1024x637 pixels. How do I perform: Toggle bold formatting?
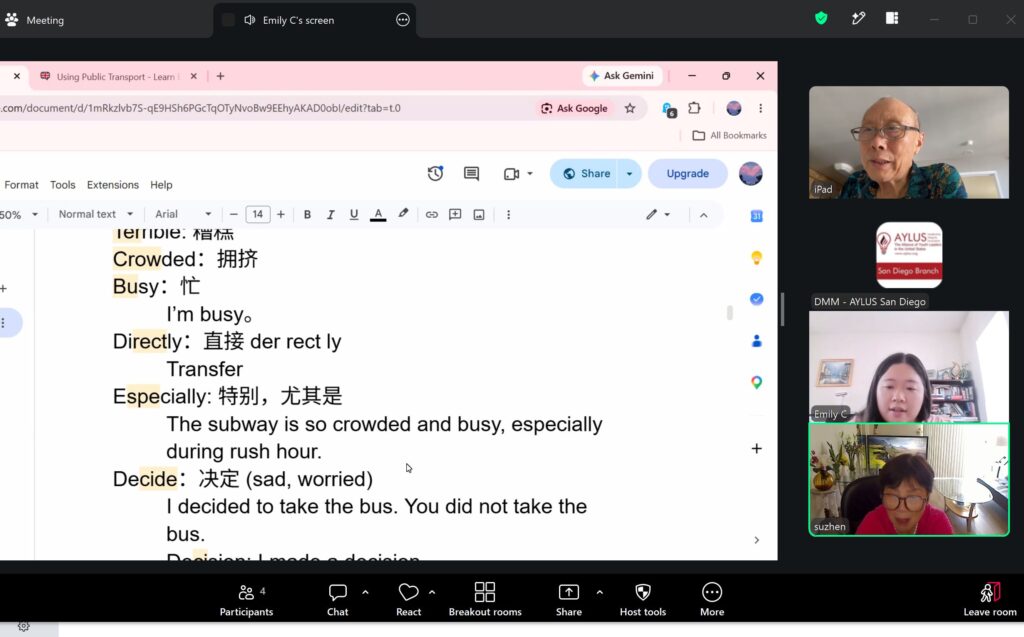[307, 214]
